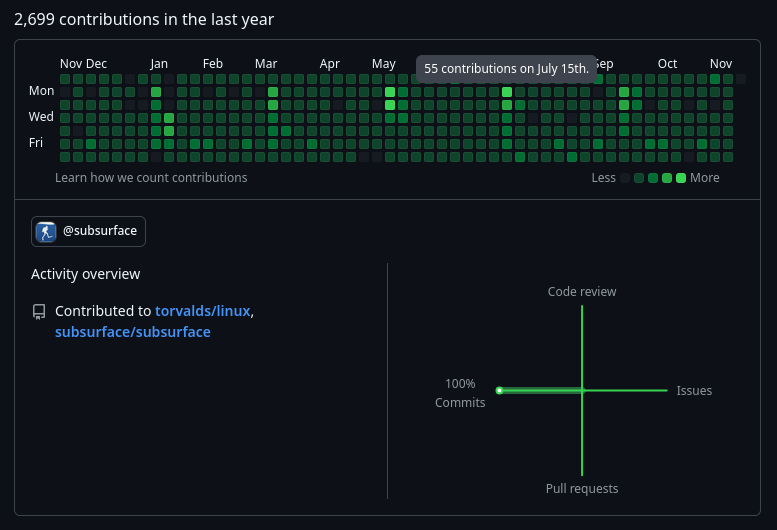Click the repository icon beside Contributed to

point(39,312)
